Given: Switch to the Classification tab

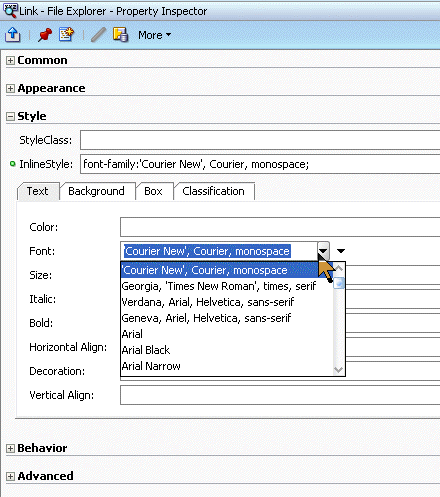Looking at the screenshot, I should tap(214, 191).
